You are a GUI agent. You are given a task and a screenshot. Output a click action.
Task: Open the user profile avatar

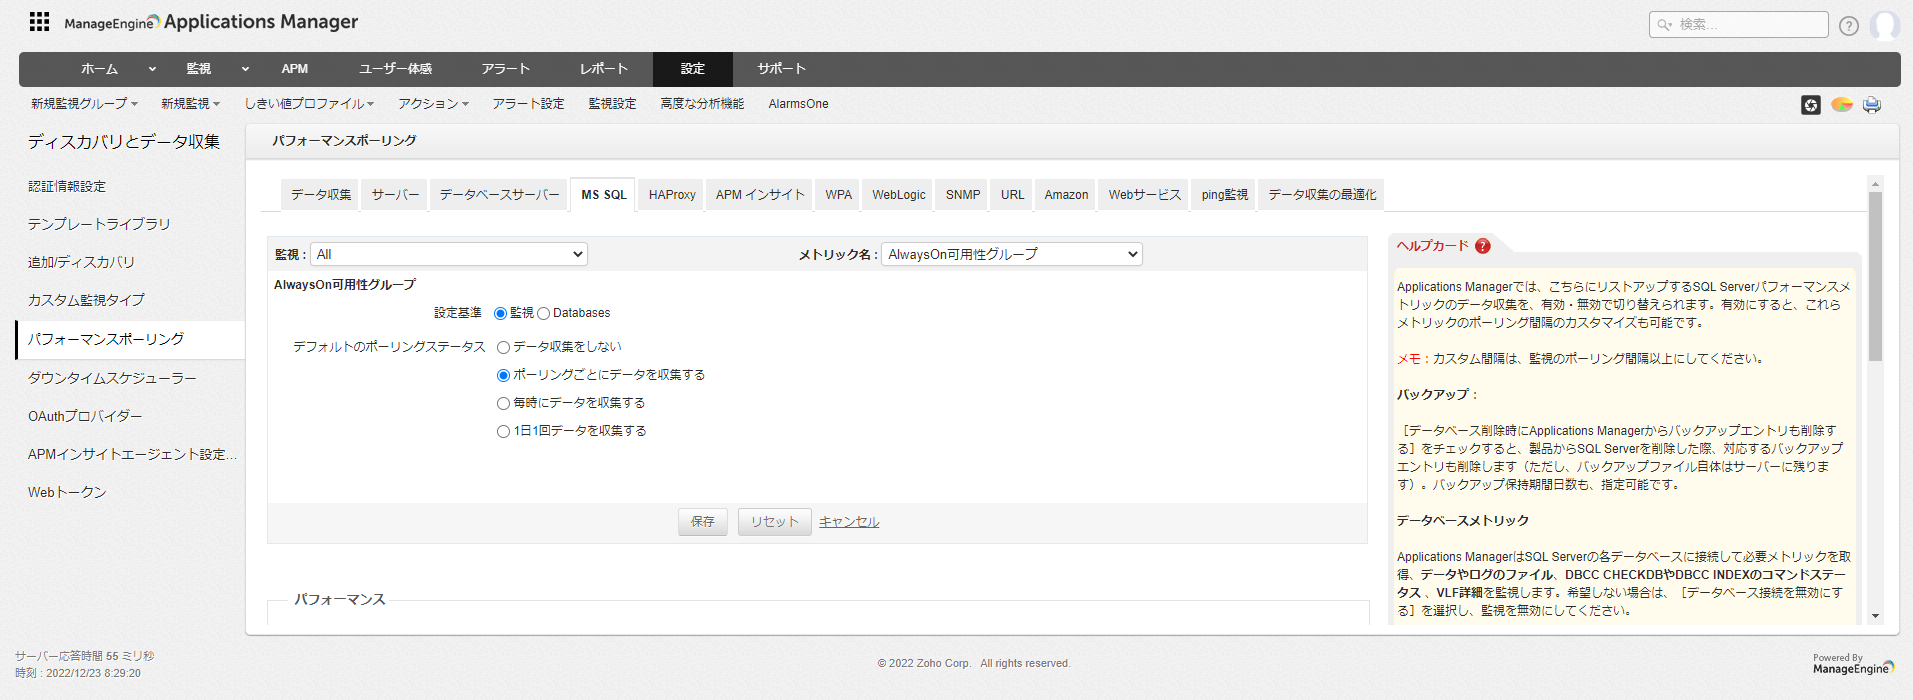point(1884,25)
